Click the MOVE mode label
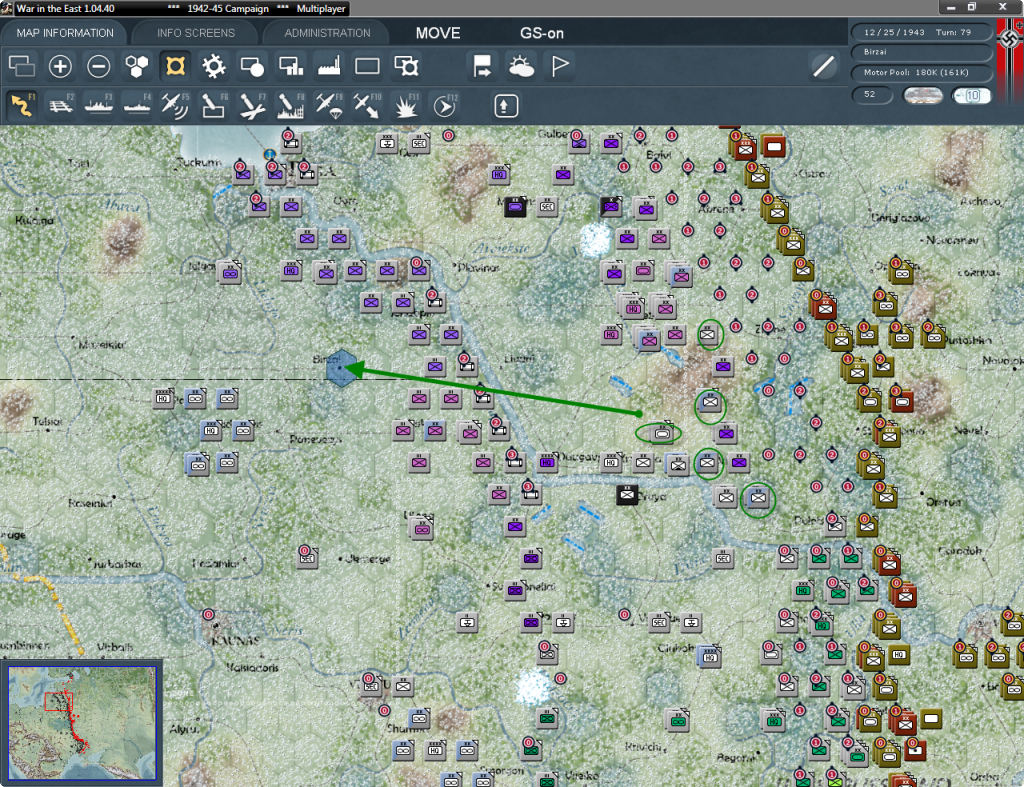The width and height of the screenshot is (1024, 787). tap(438, 33)
